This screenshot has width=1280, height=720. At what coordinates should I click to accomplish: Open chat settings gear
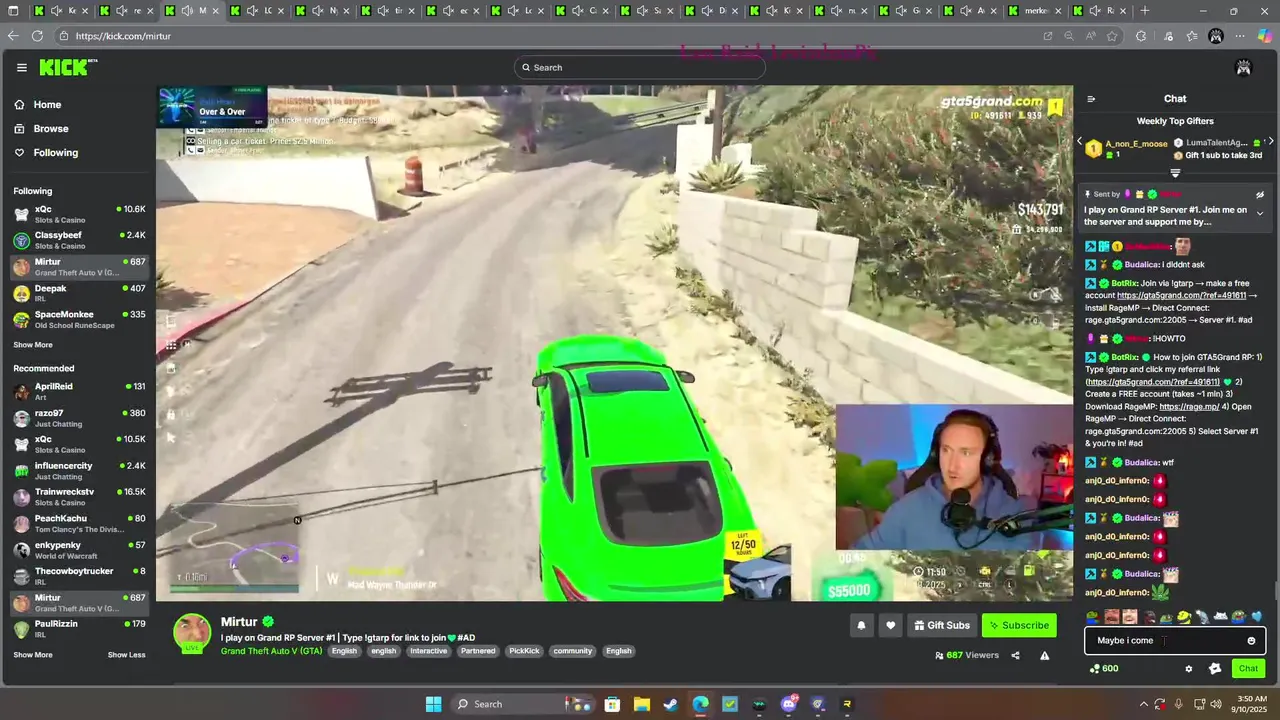[x=1189, y=669]
